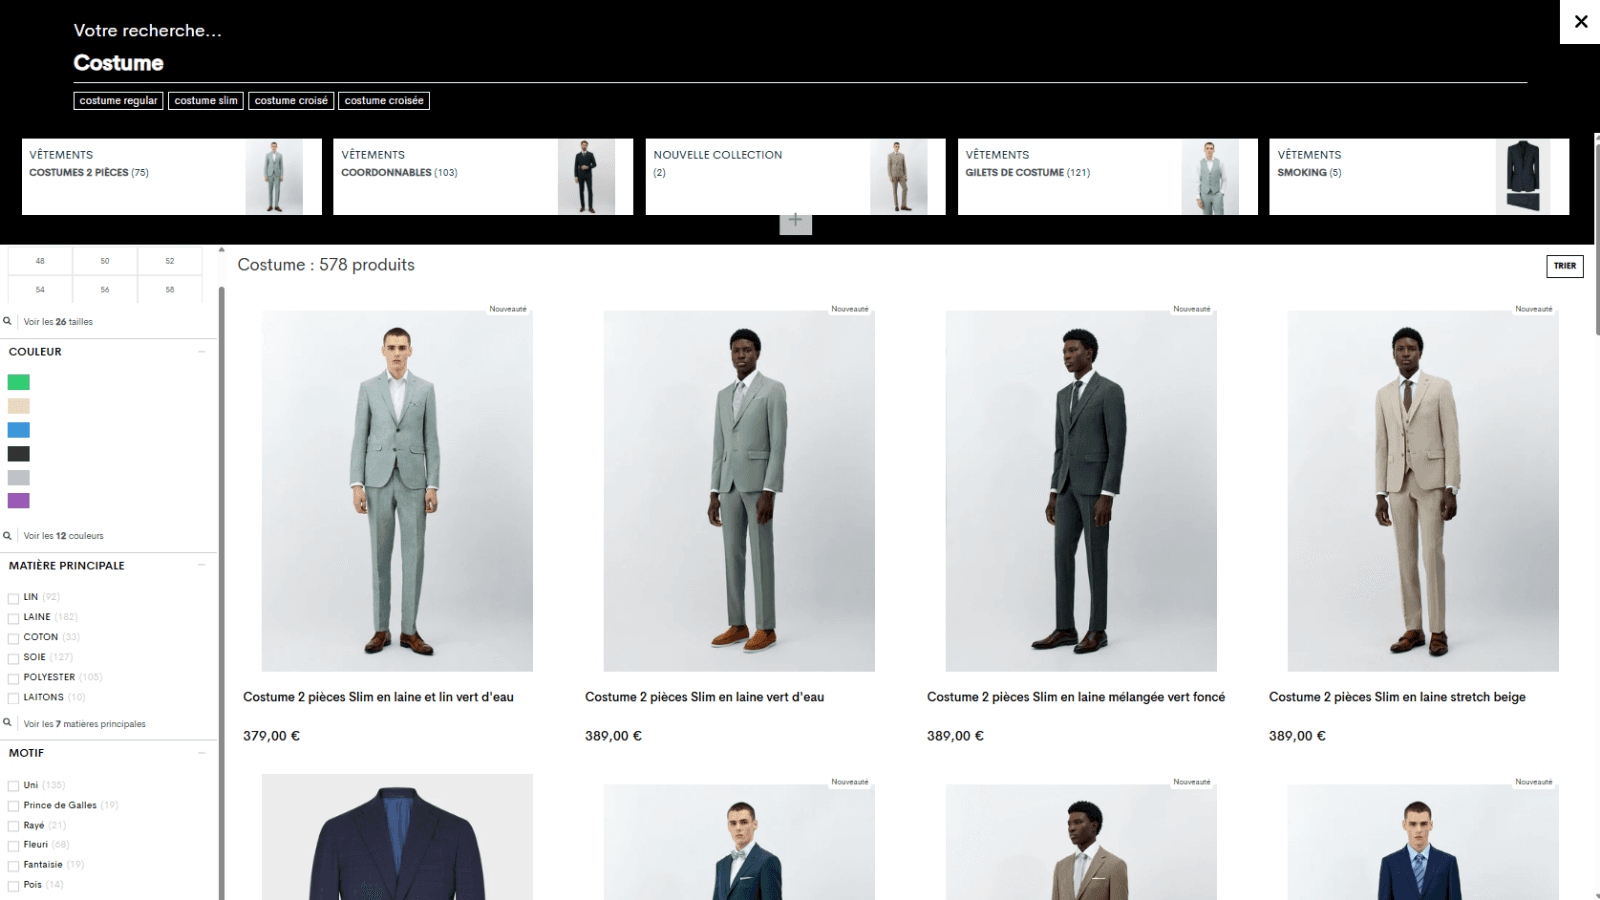Check the 'Uni' motif filter
The width and height of the screenshot is (1600, 900).
12,785
